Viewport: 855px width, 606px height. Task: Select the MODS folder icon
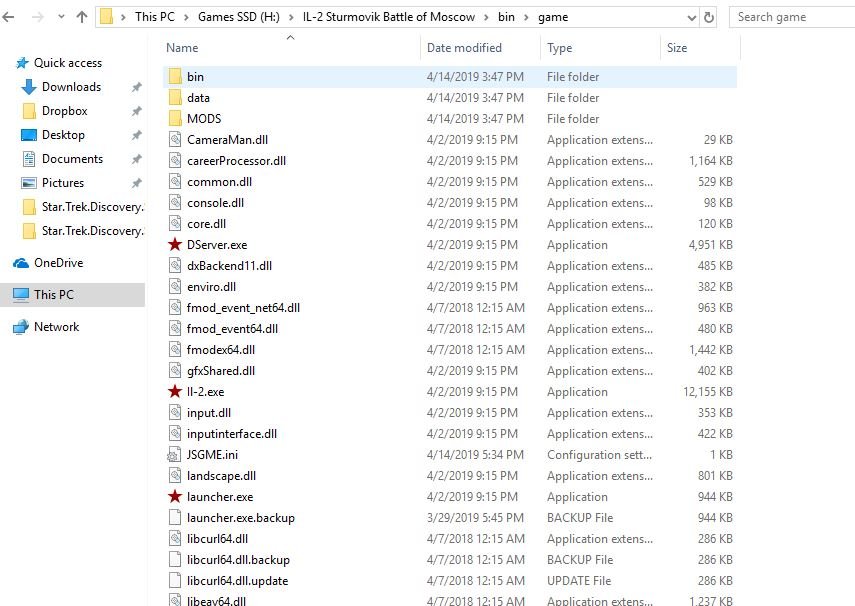point(175,118)
